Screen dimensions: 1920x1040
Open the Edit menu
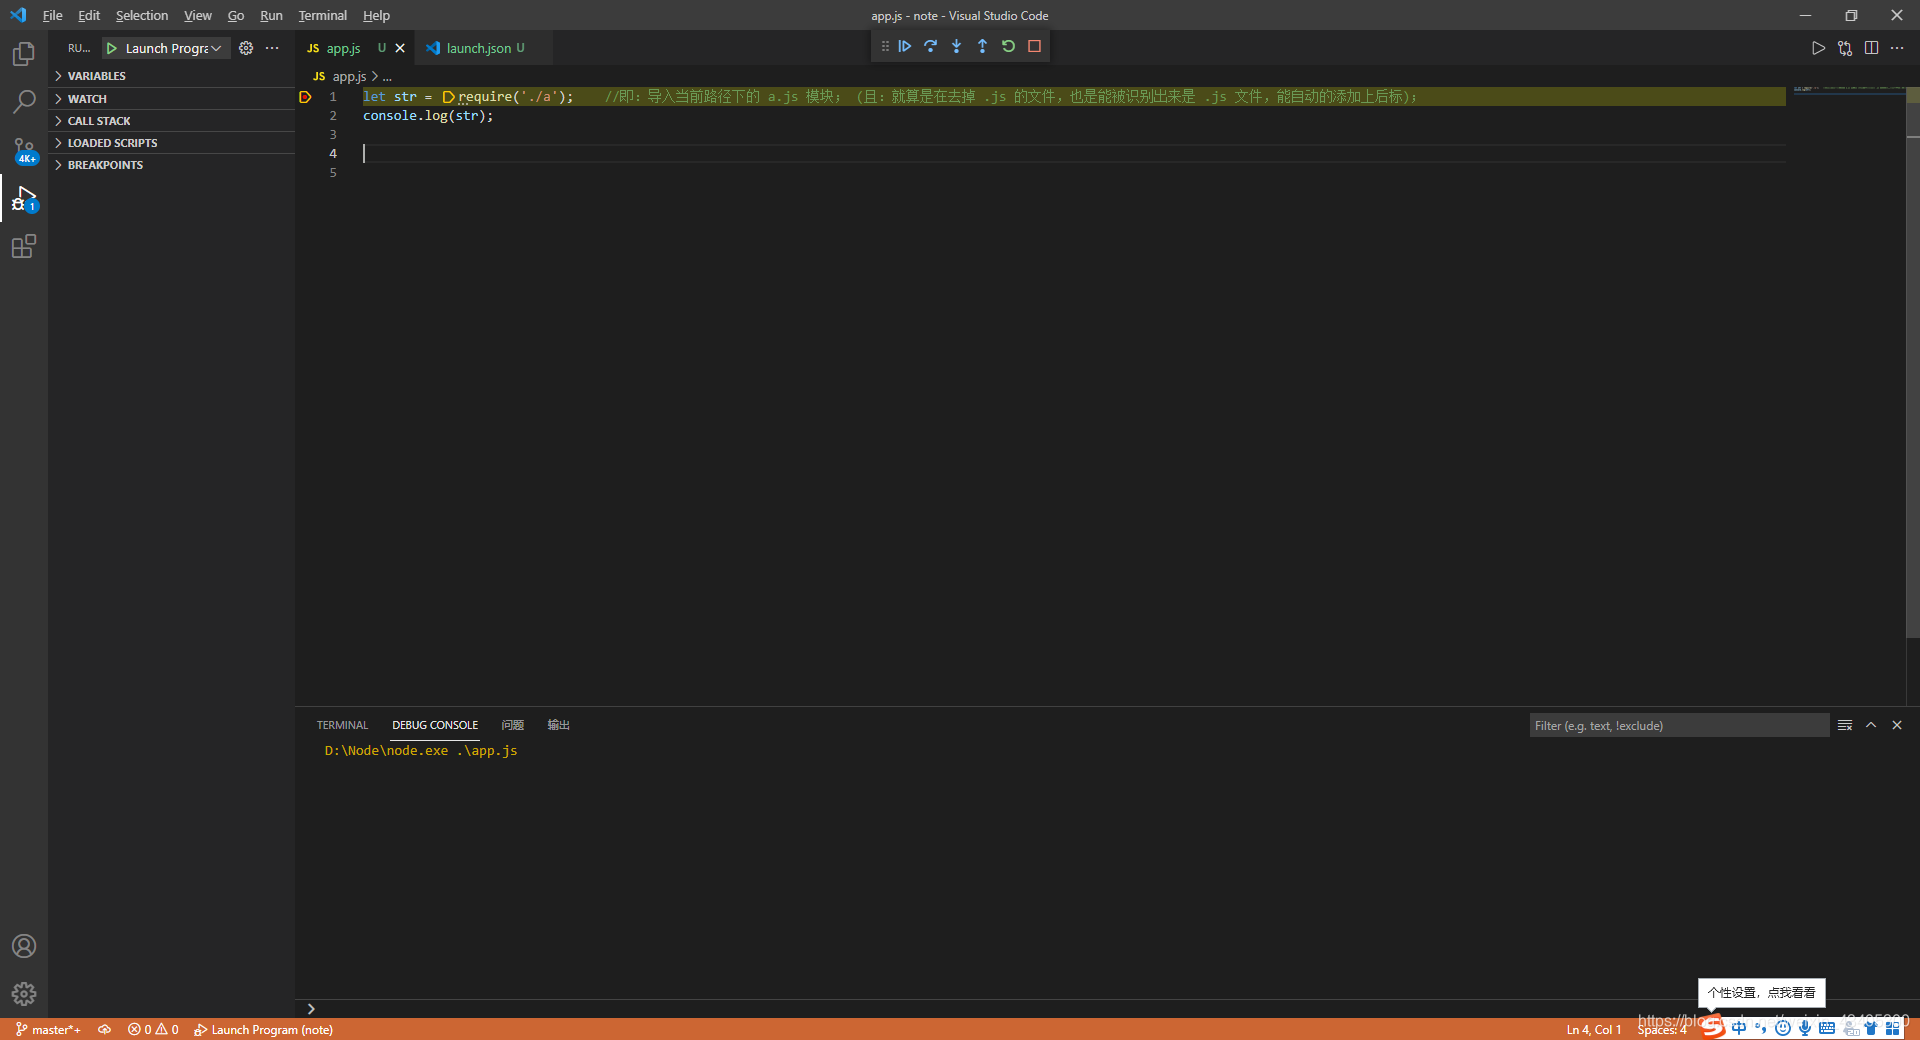point(89,15)
